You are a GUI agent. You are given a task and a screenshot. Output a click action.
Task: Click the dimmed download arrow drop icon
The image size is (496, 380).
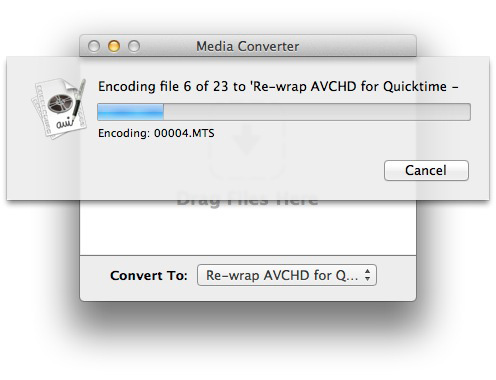(246, 148)
